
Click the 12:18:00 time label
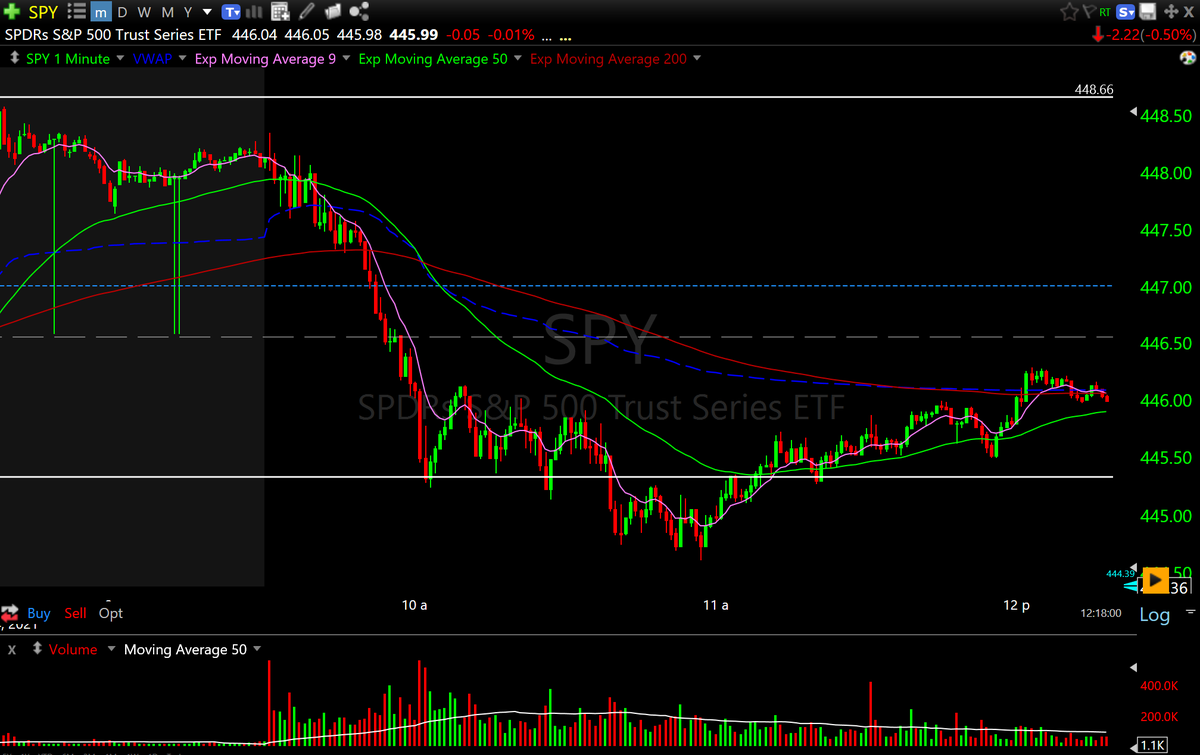[x=1100, y=612]
